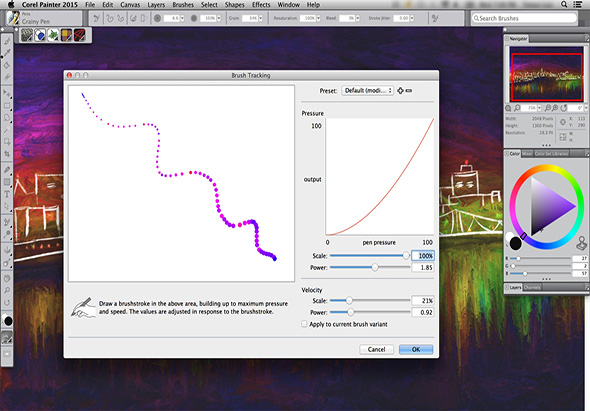
Task: Click the Pressure Scale 100% field
Action: pos(423,256)
